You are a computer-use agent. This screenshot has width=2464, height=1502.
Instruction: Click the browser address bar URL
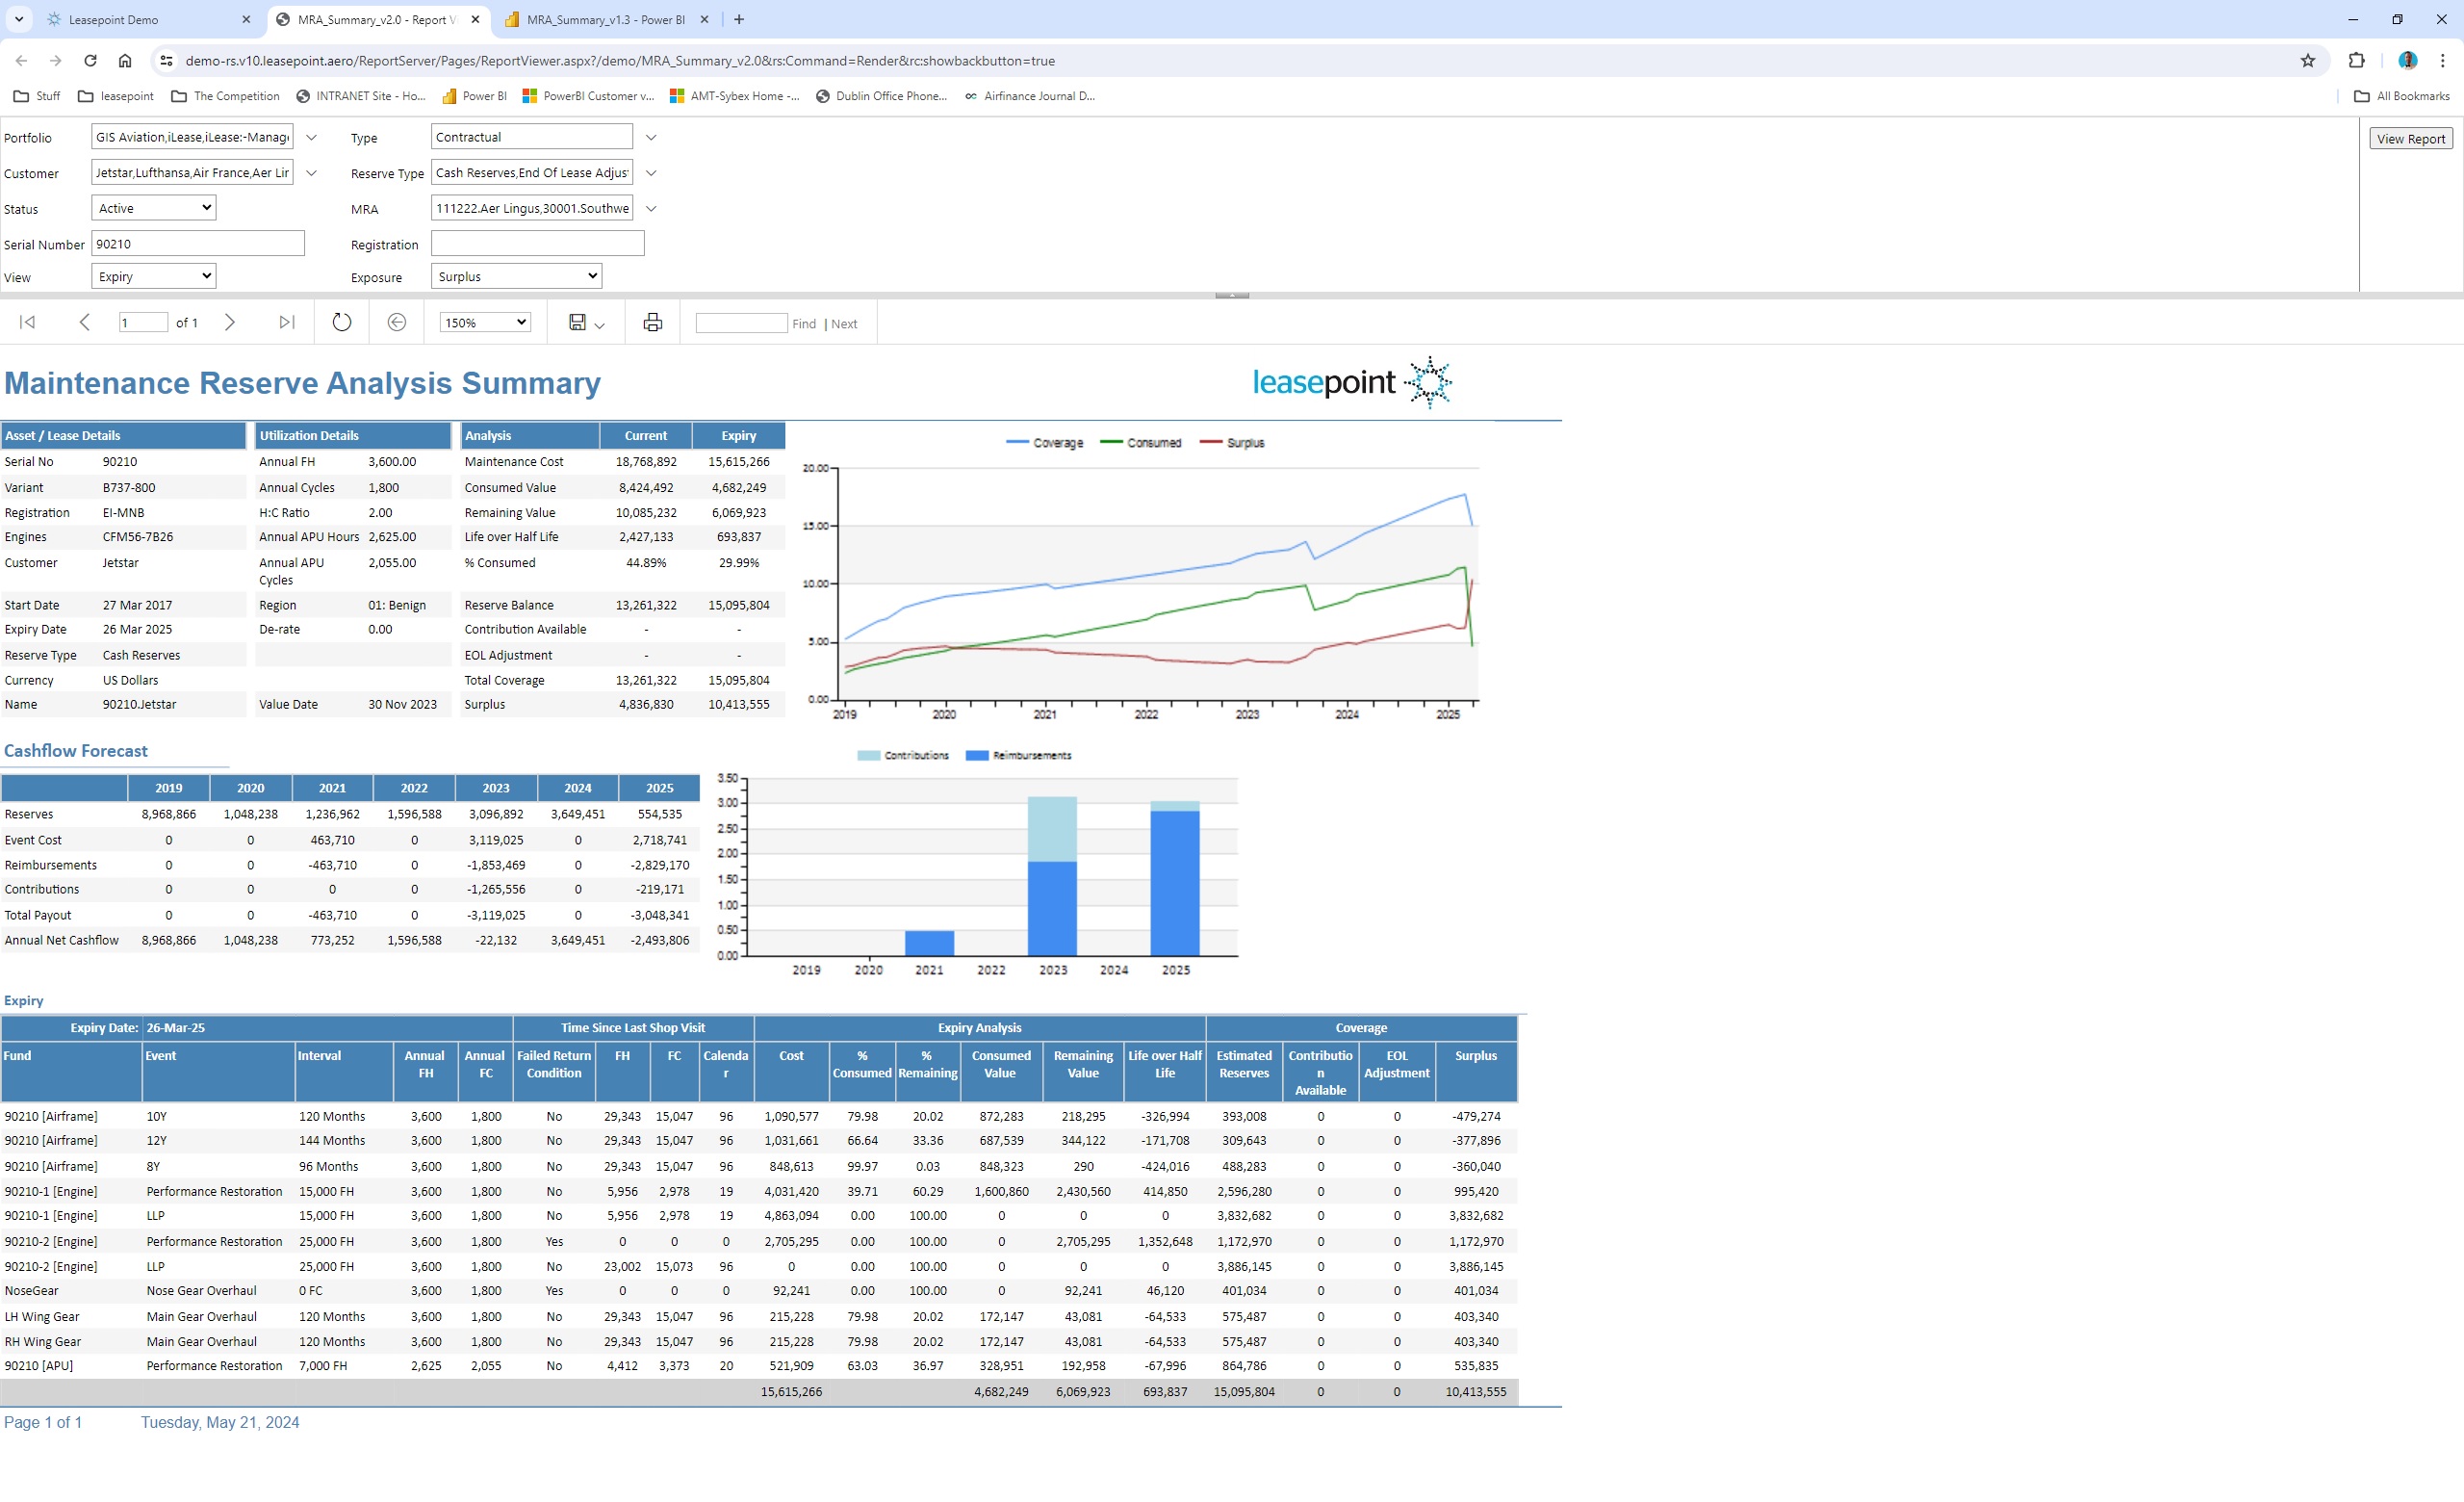[620, 61]
